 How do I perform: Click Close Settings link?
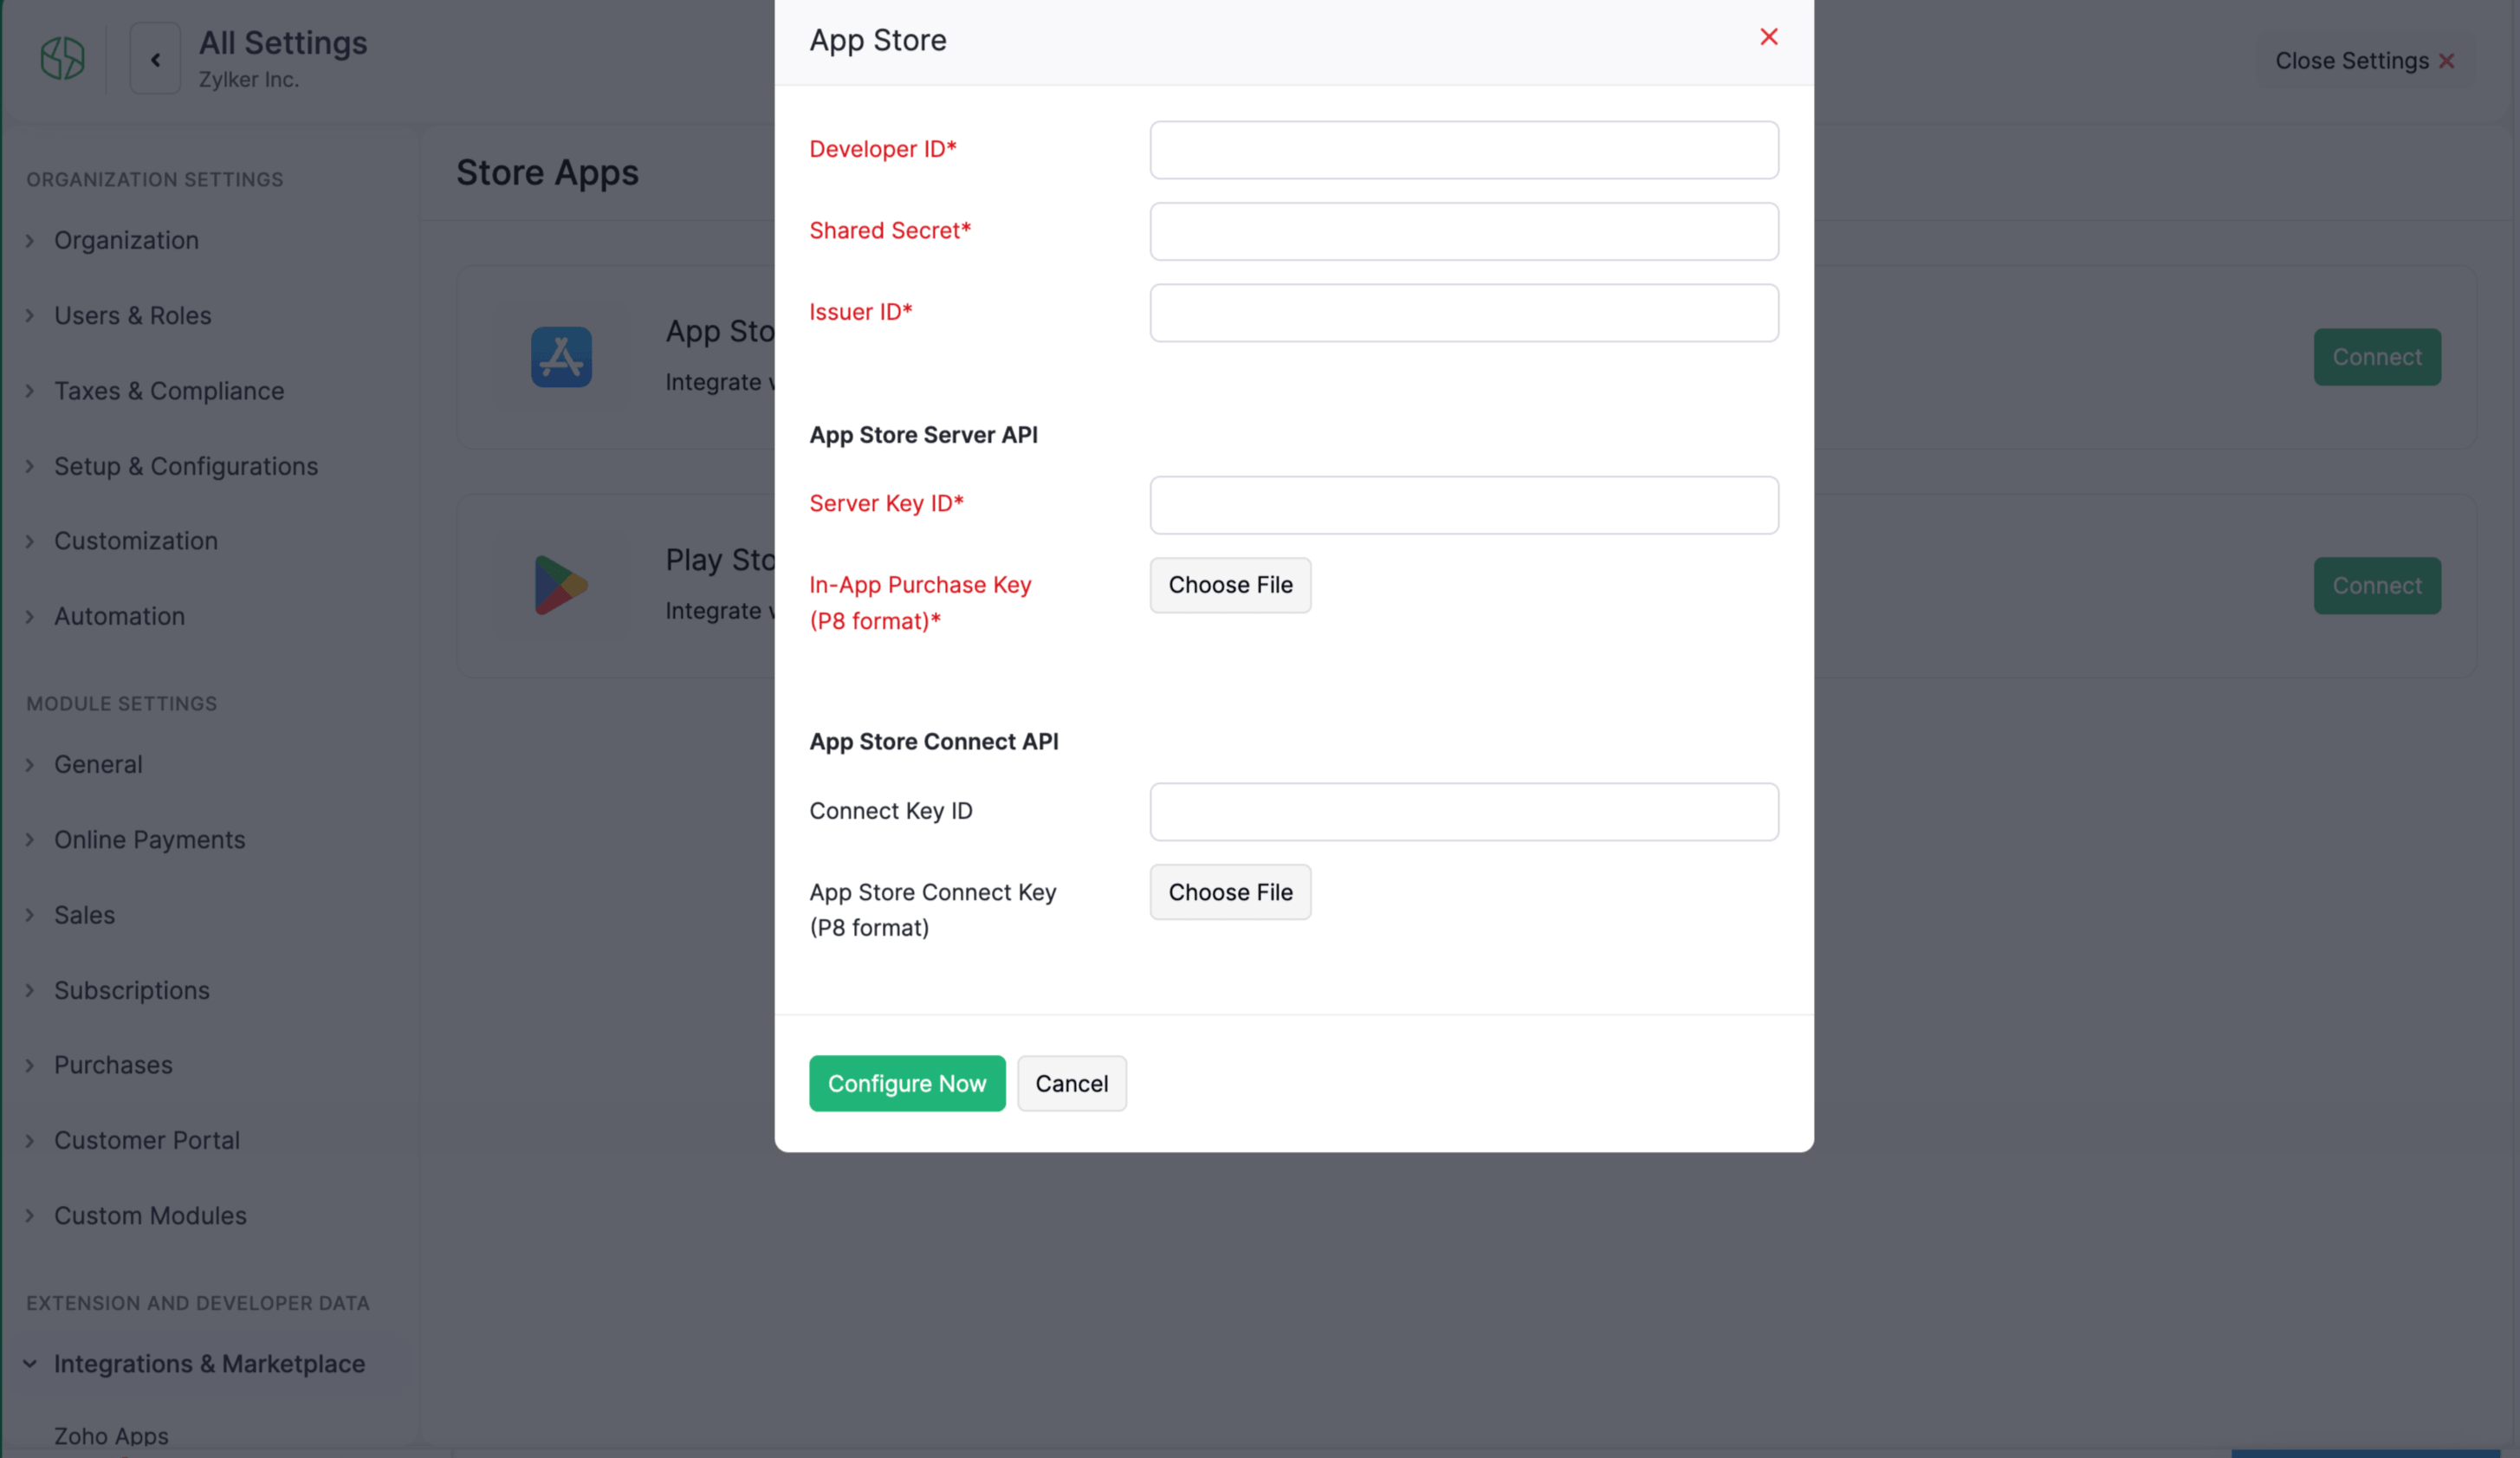pos(2363,61)
